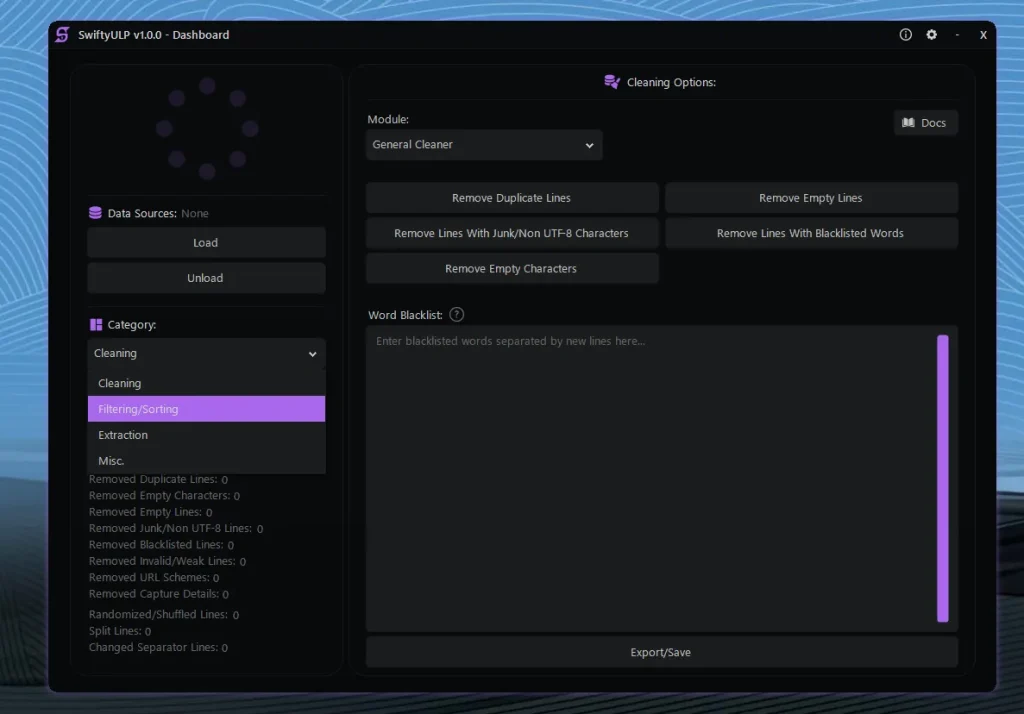Click the question mark beside Word Blacklist
Image resolution: width=1024 pixels, height=714 pixels.
tap(456, 314)
